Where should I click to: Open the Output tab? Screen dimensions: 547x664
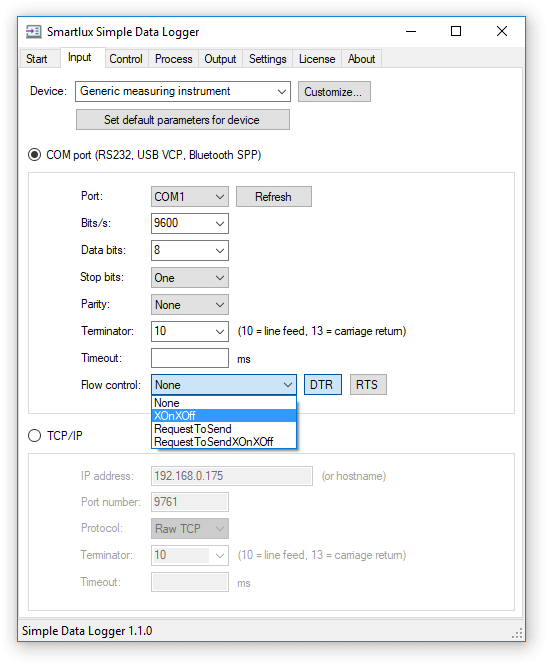(x=220, y=59)
